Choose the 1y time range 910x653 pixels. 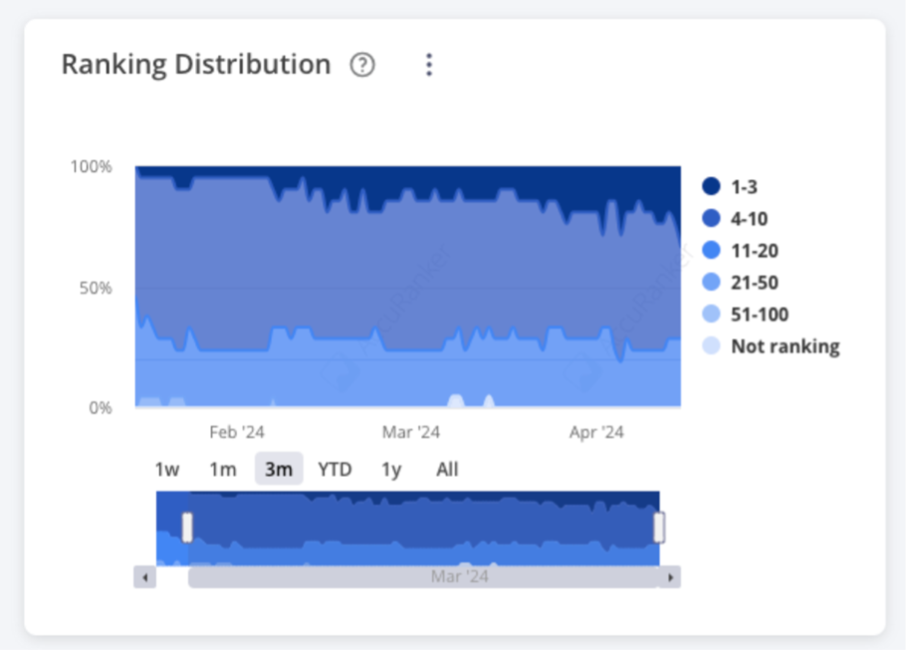391,469
